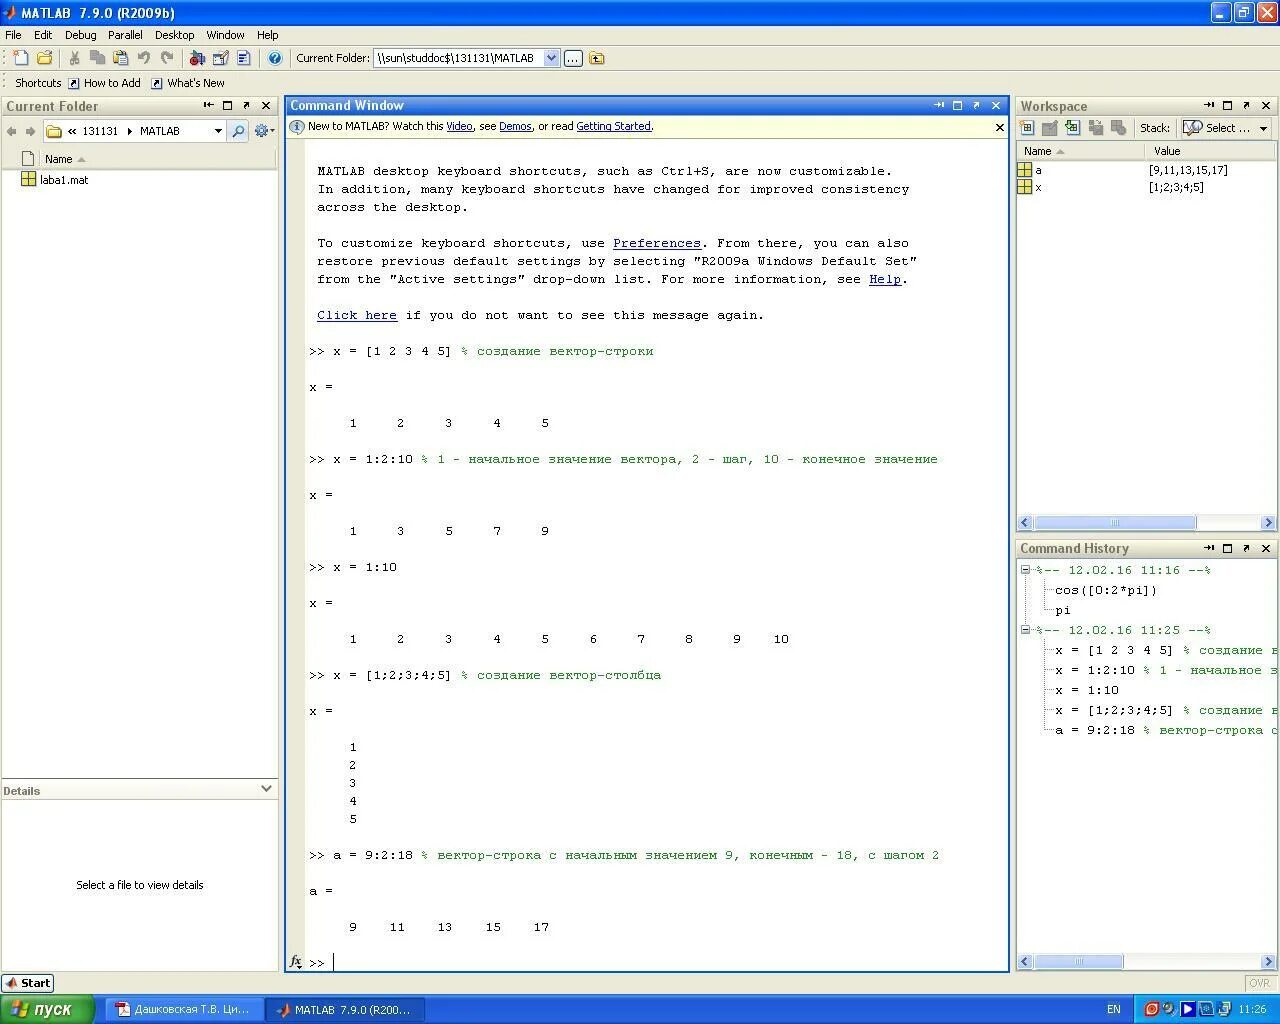Sort Workspace by the Name column header

point(1081,151)
